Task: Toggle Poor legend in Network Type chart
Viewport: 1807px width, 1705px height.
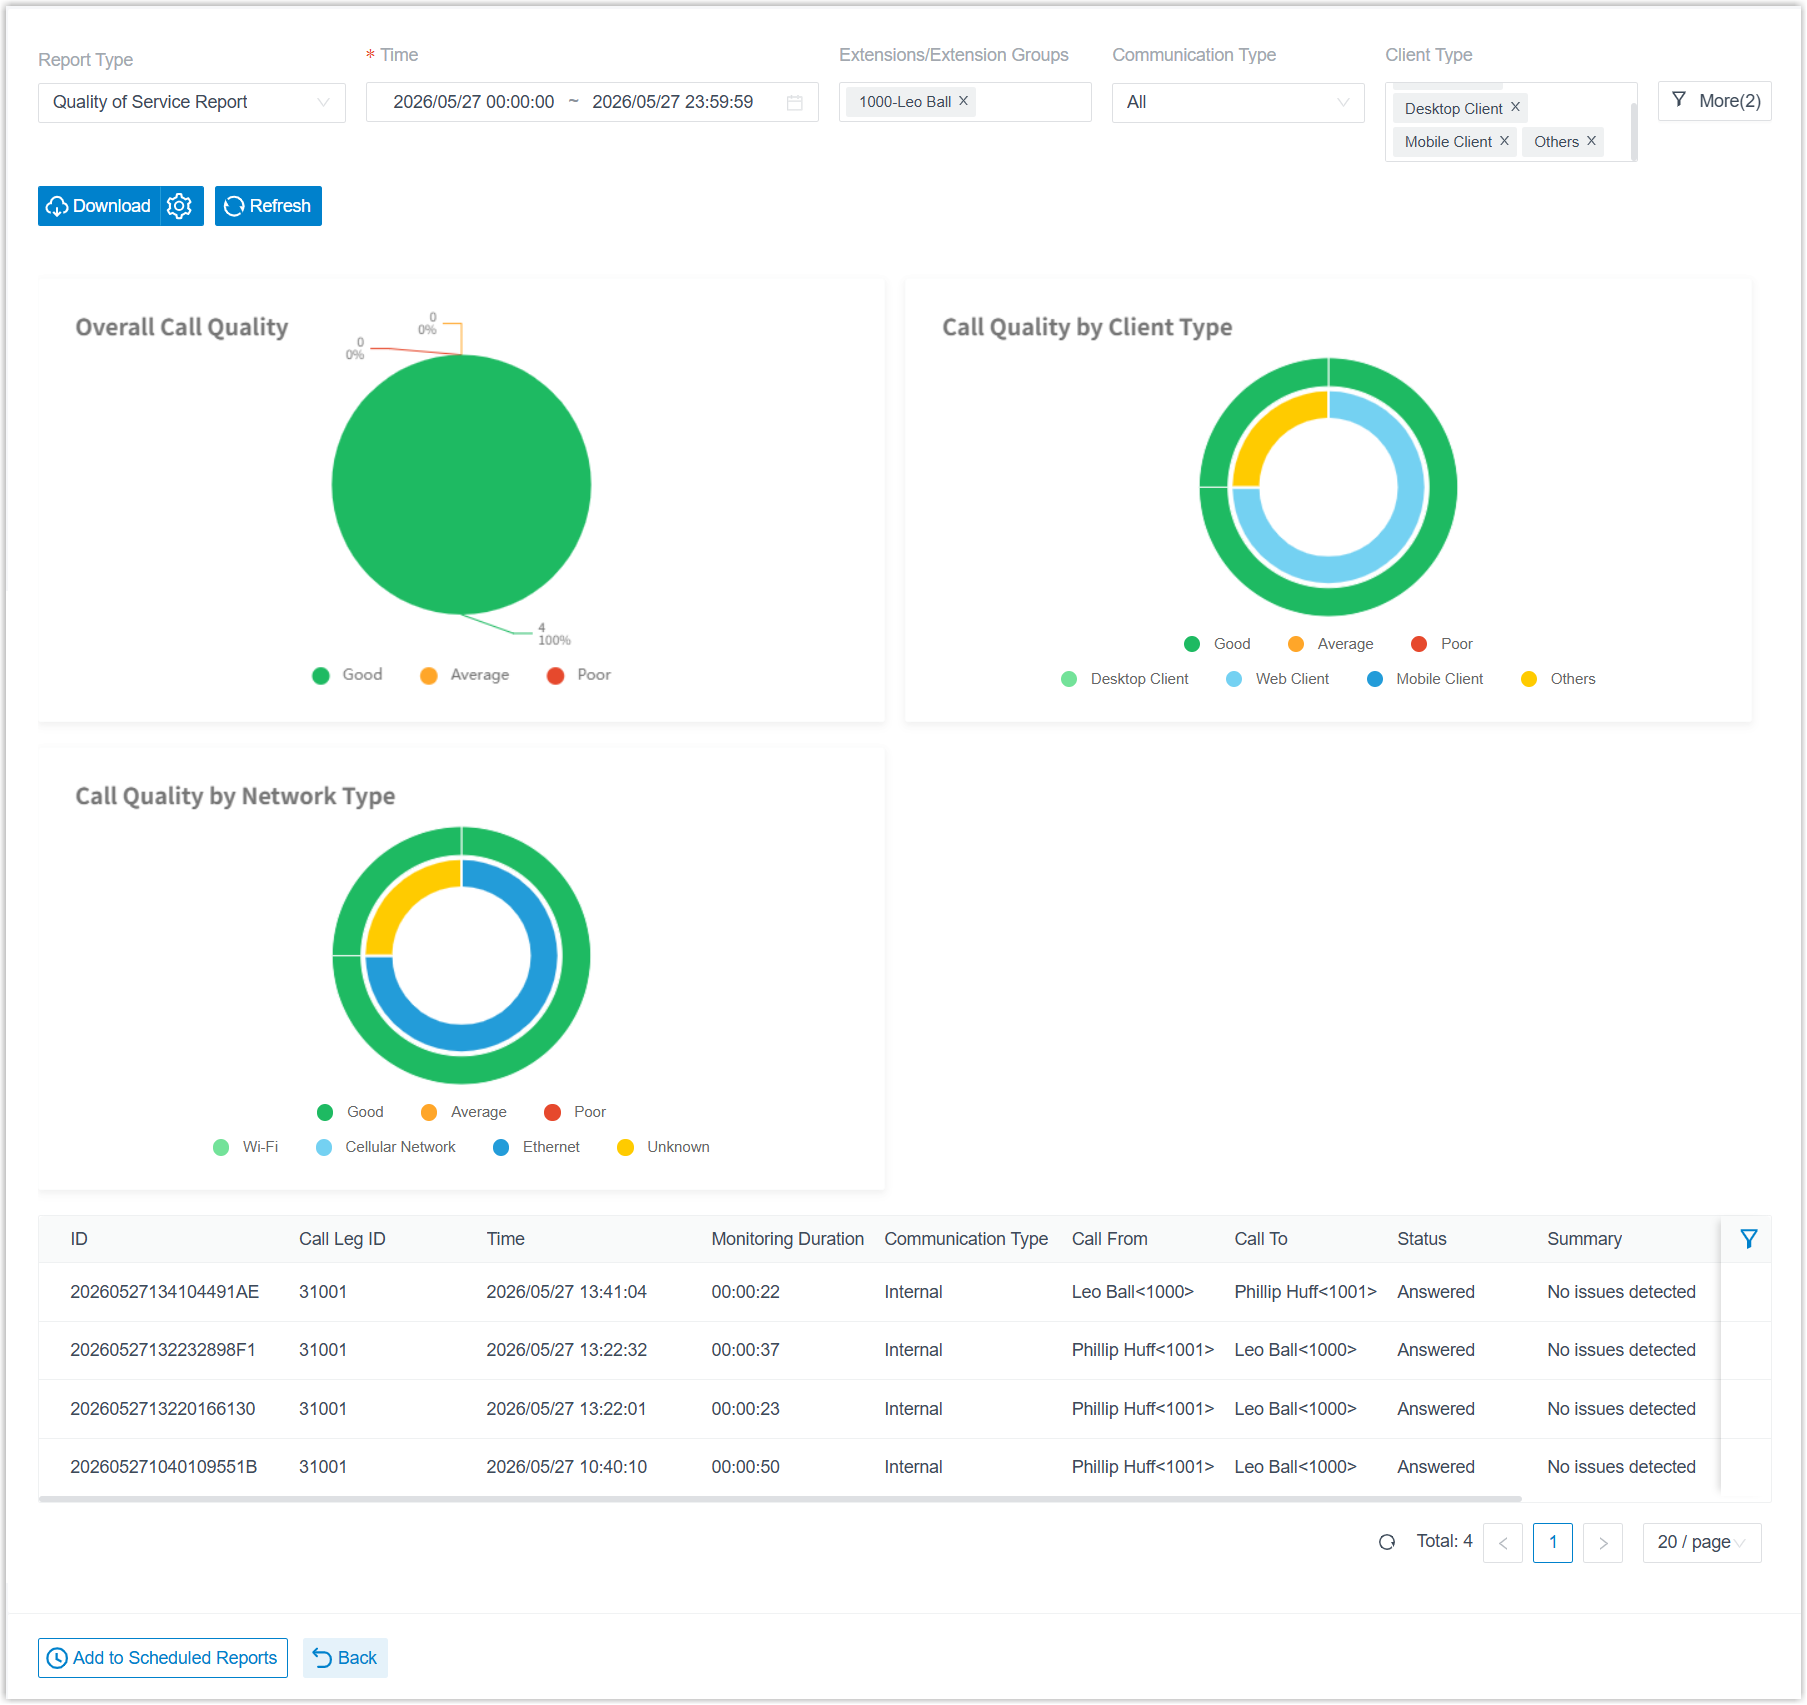Action: click(575, 1112)
